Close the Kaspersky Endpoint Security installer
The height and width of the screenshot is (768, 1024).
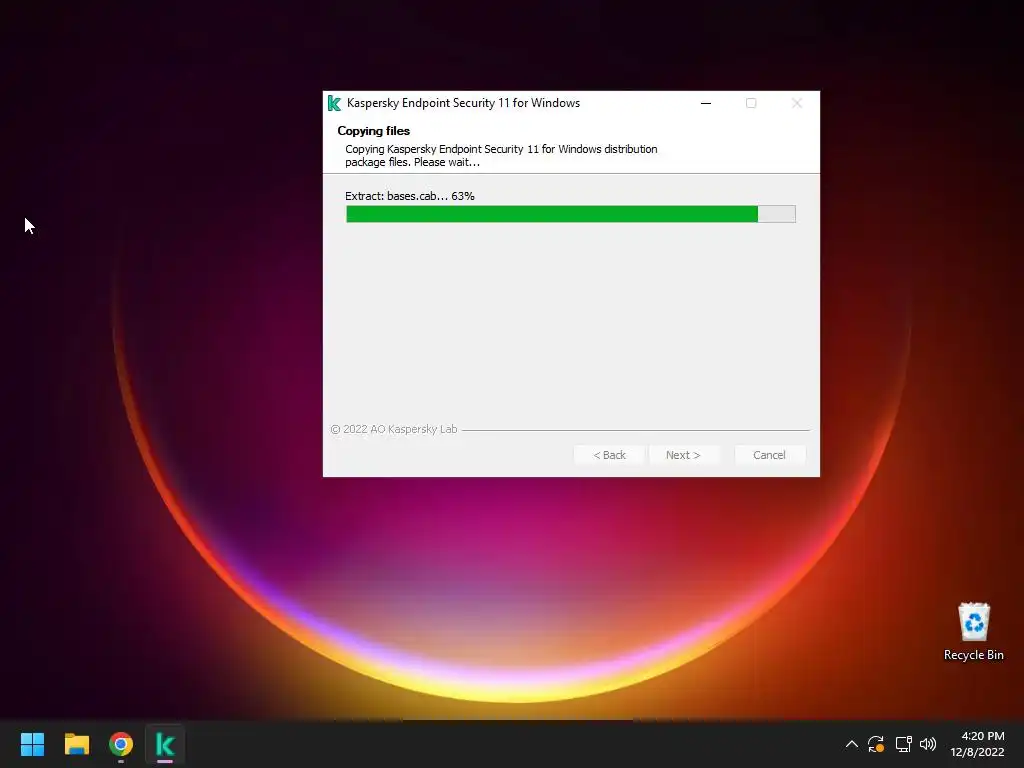coord(797,103)
